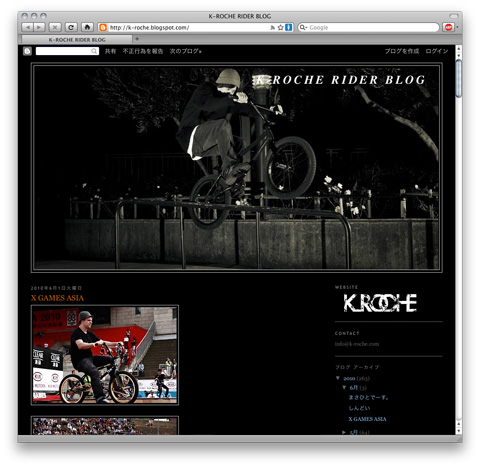
Task: Click the RSS feed icon in address bar
Action: point(272,28)
